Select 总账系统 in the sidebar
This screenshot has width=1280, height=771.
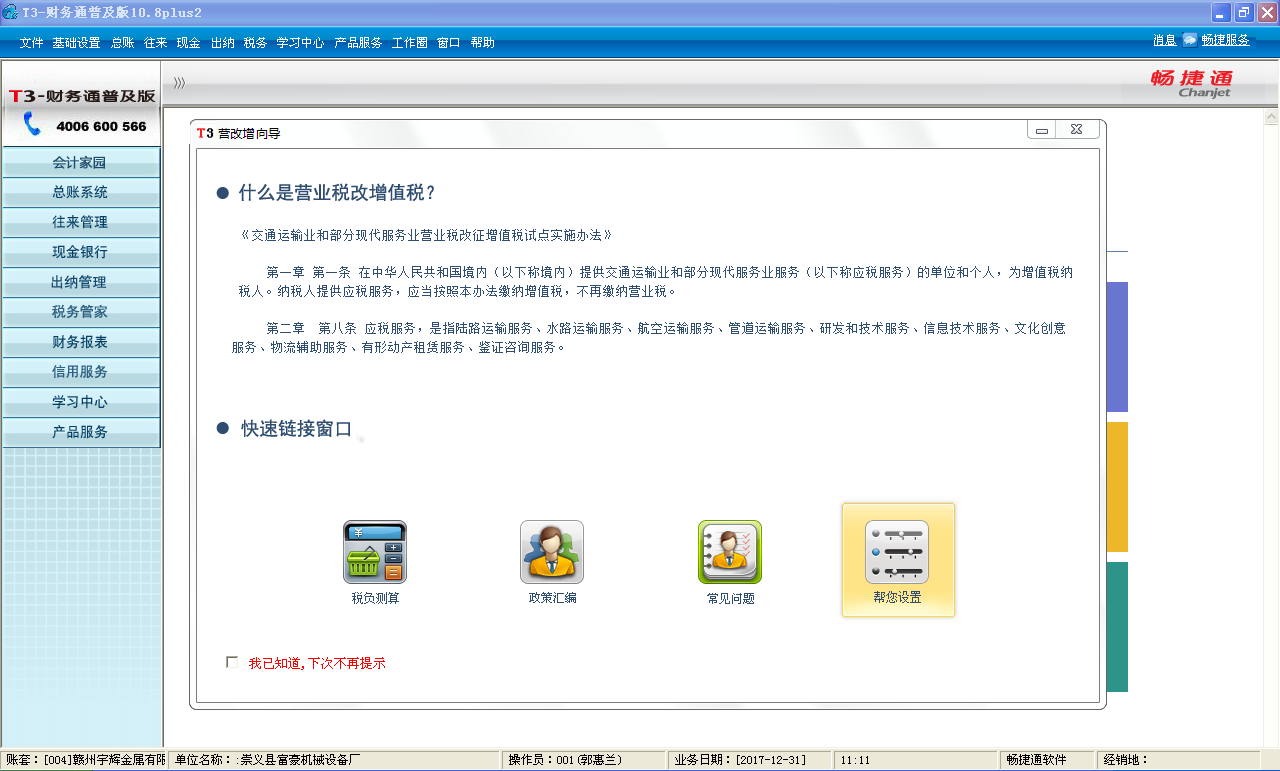click(x=80, y=193)
